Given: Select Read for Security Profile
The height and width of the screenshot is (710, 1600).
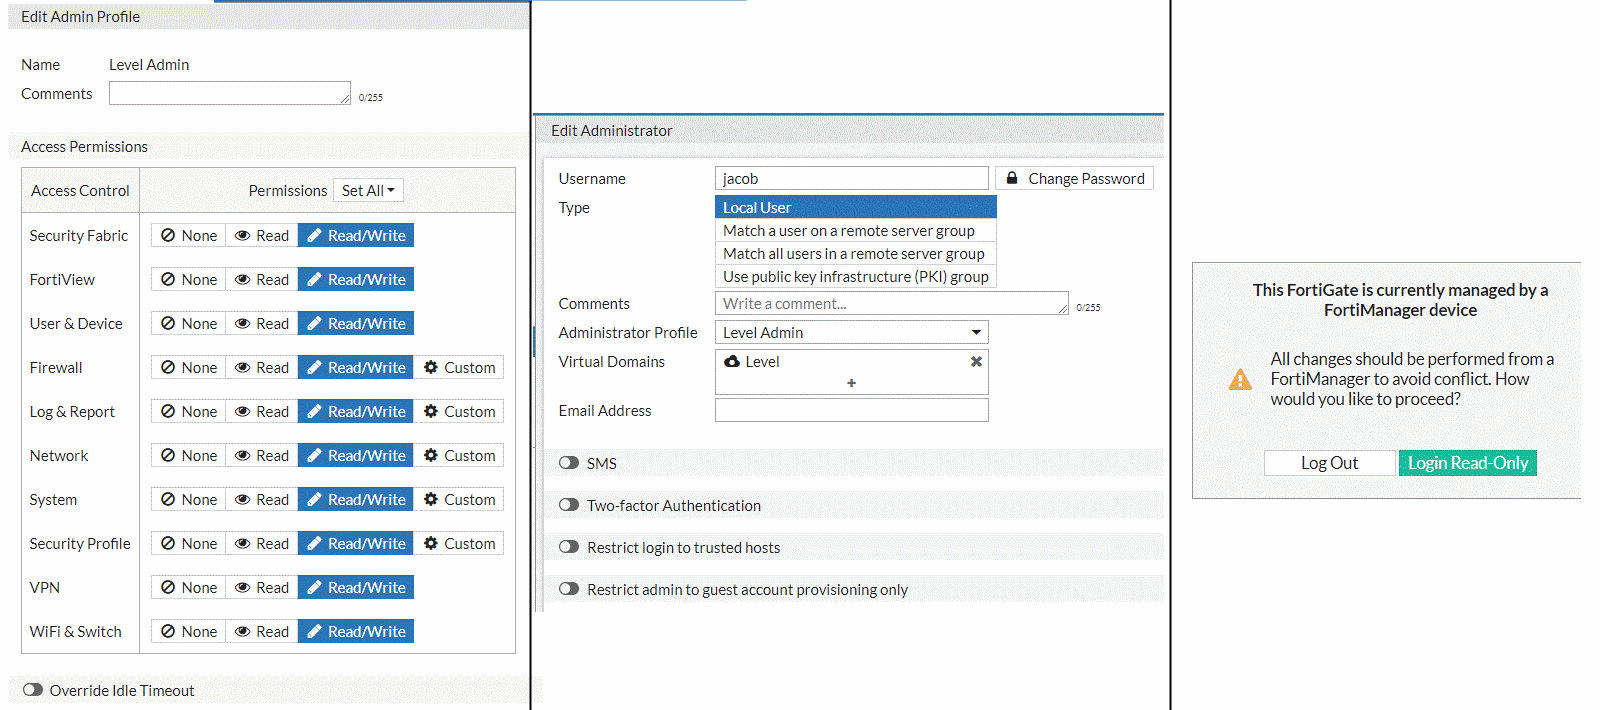Looking at the screenshot, I should click(x=262, y=543).
